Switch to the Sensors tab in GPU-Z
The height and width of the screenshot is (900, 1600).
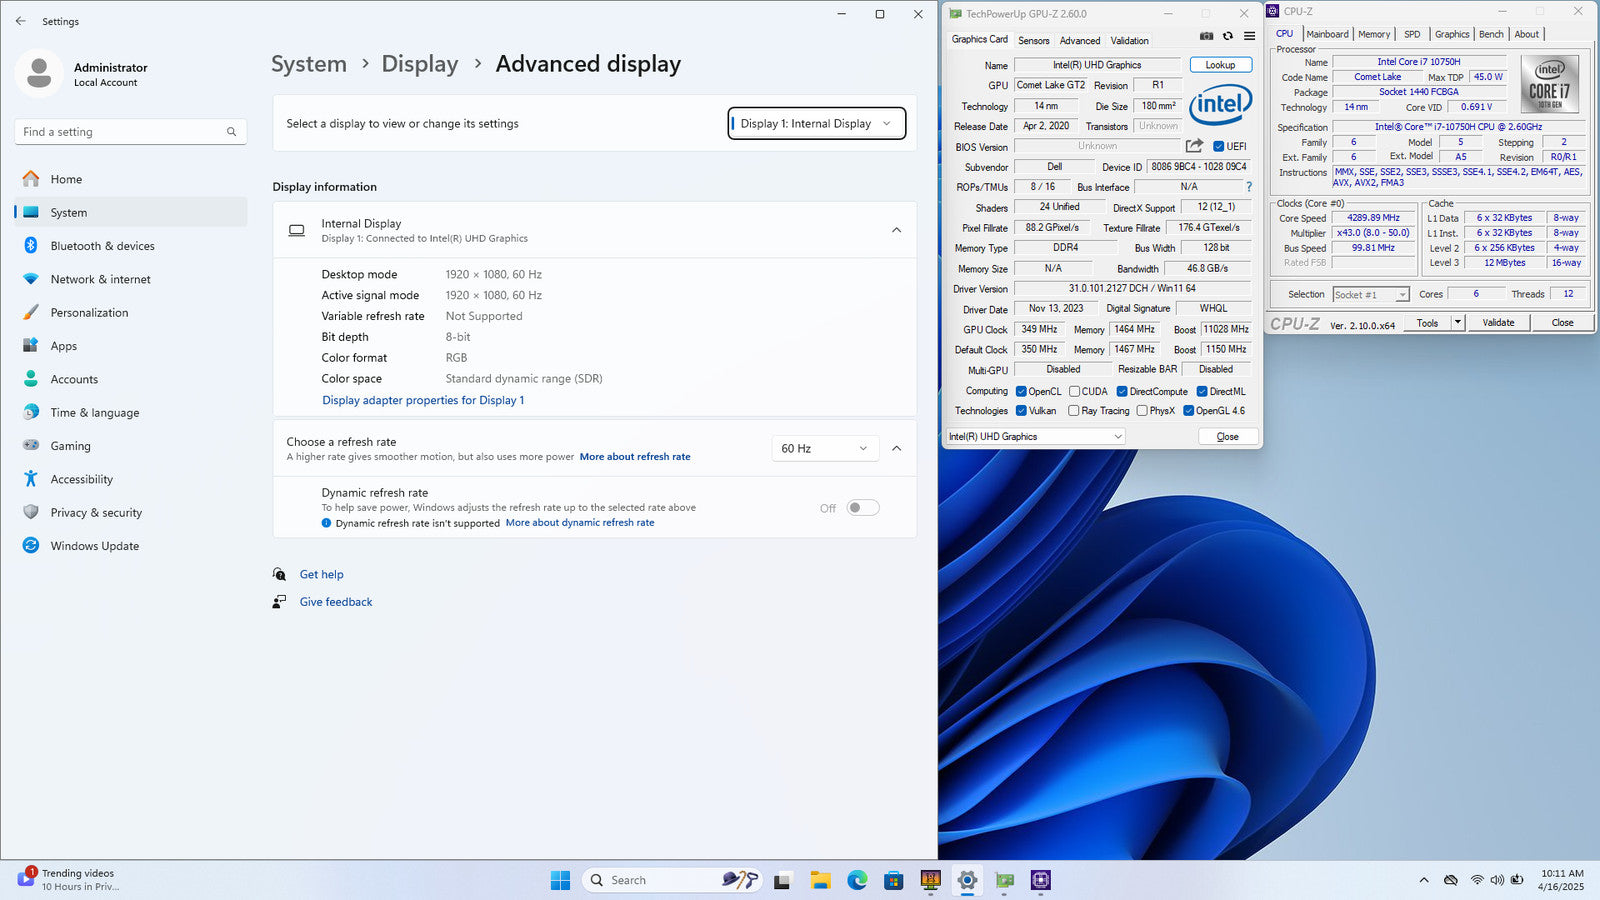pos(1034,41)
